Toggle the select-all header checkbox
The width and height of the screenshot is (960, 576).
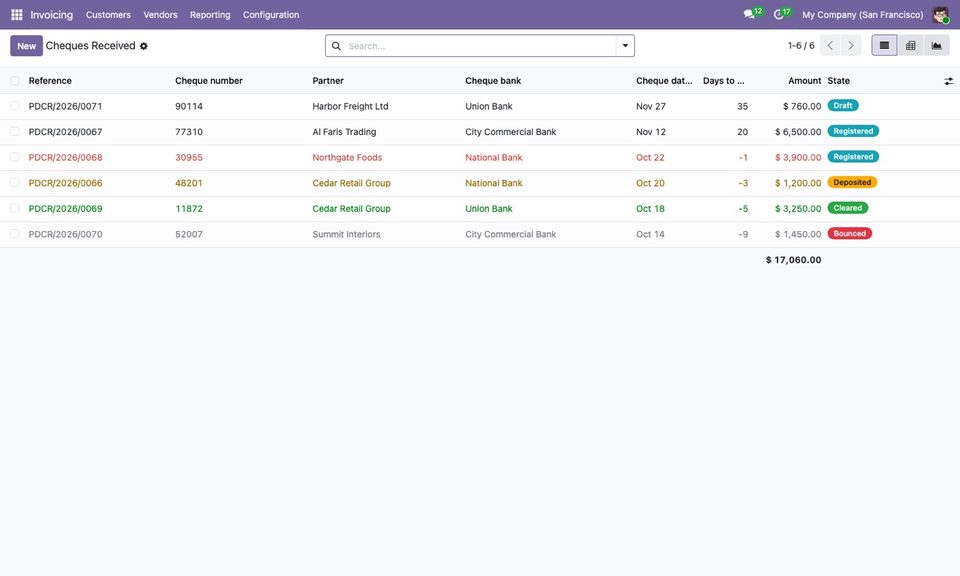pos(15,81)
